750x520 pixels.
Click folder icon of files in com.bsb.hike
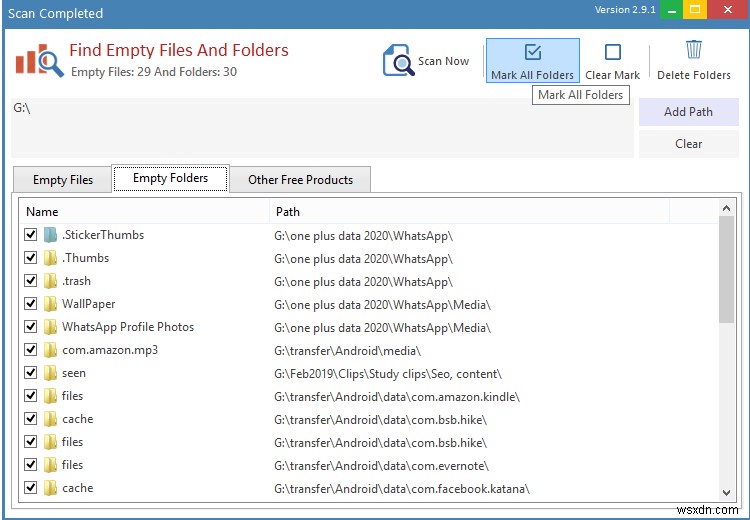point(50,442)
